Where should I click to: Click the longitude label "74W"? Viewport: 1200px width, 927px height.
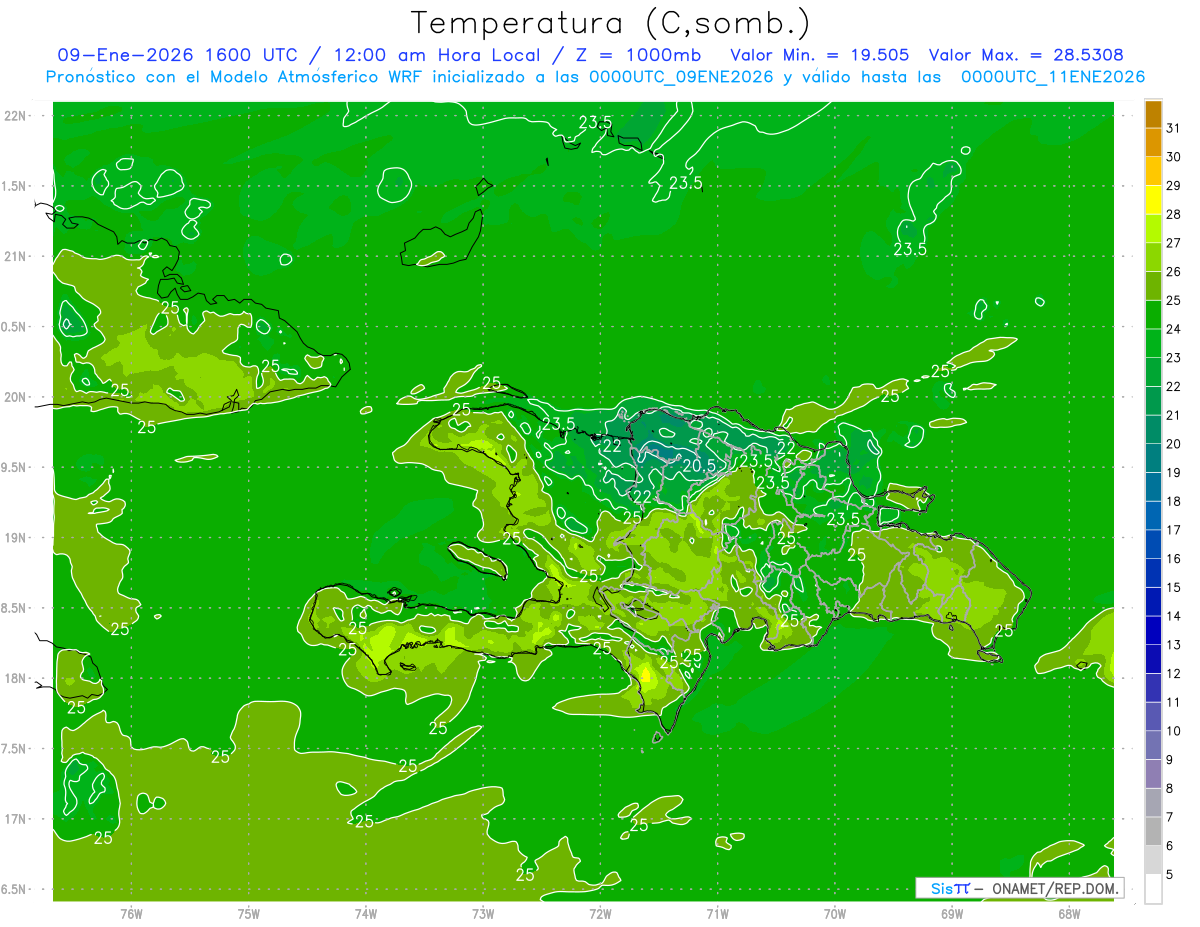tap(365, 913)
